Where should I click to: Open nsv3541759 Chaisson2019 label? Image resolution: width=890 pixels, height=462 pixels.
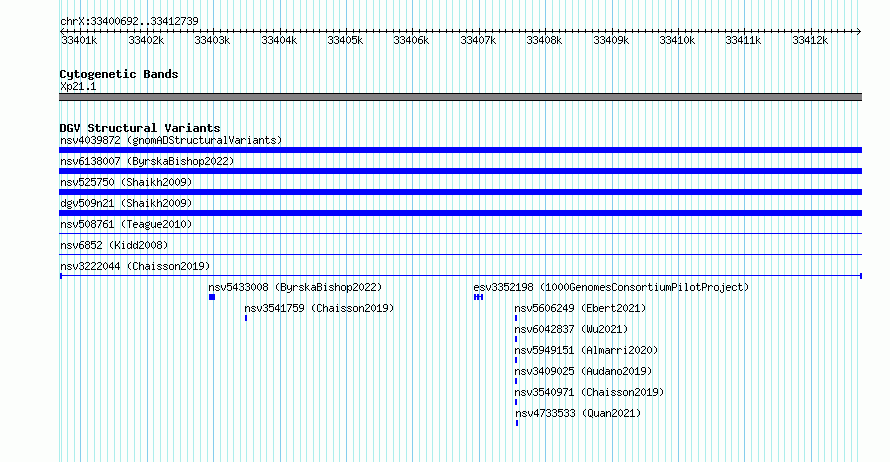click(319, 308)
